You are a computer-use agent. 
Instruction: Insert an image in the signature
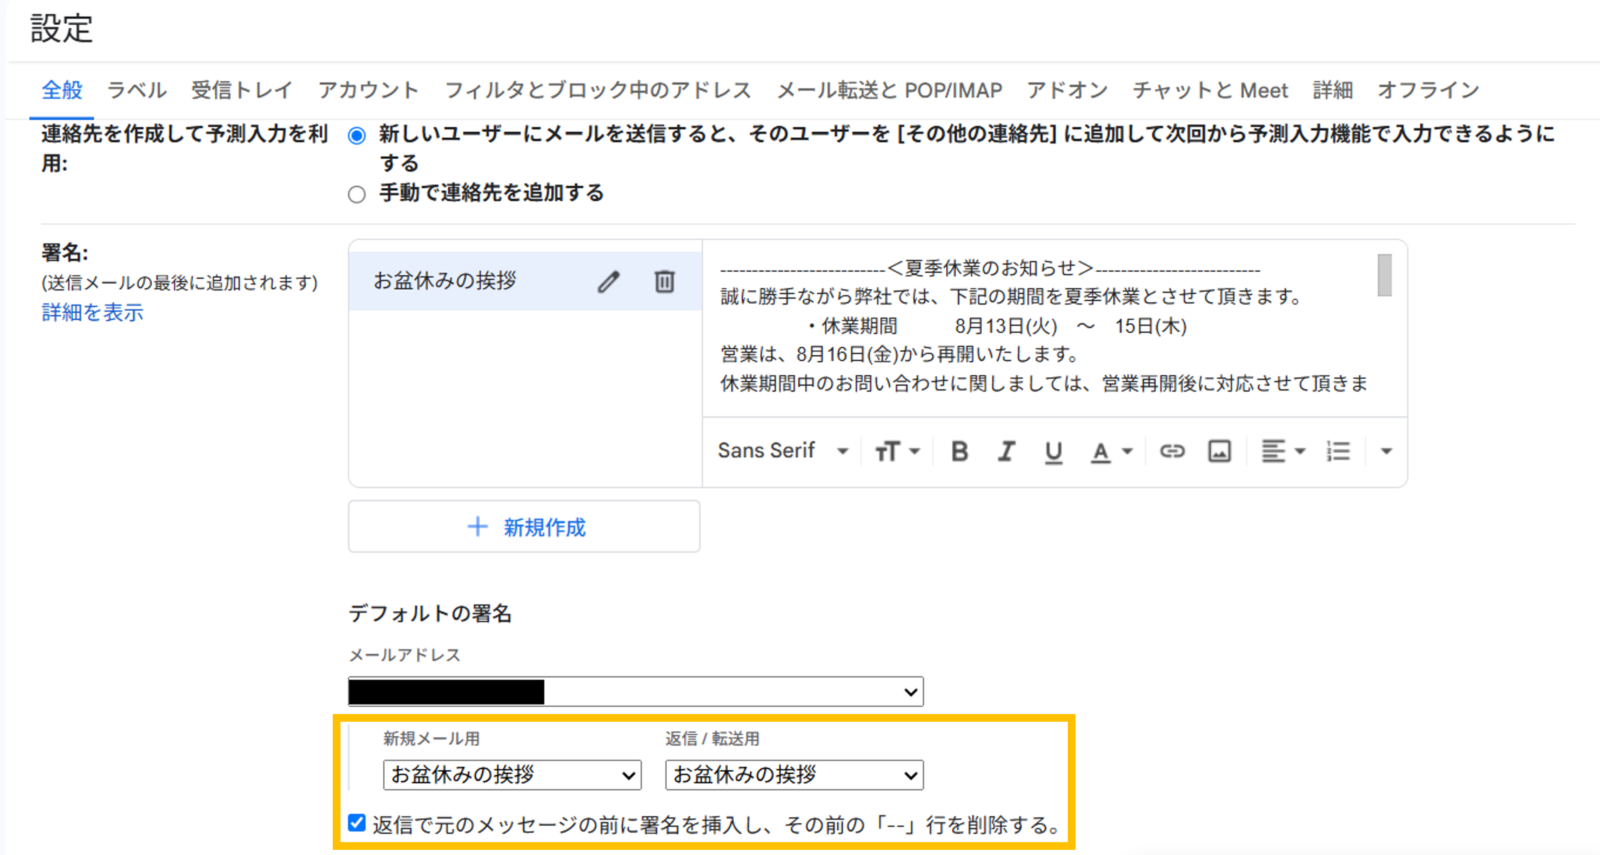click(1219, 451)
